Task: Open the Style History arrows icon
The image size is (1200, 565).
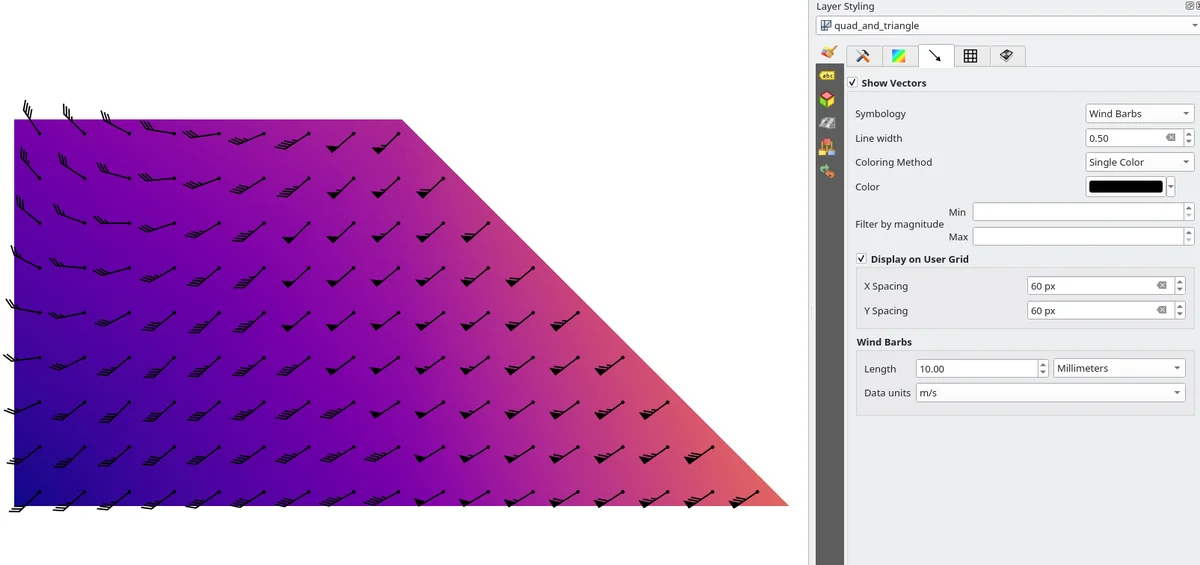Action: click(x=828, y=171)
